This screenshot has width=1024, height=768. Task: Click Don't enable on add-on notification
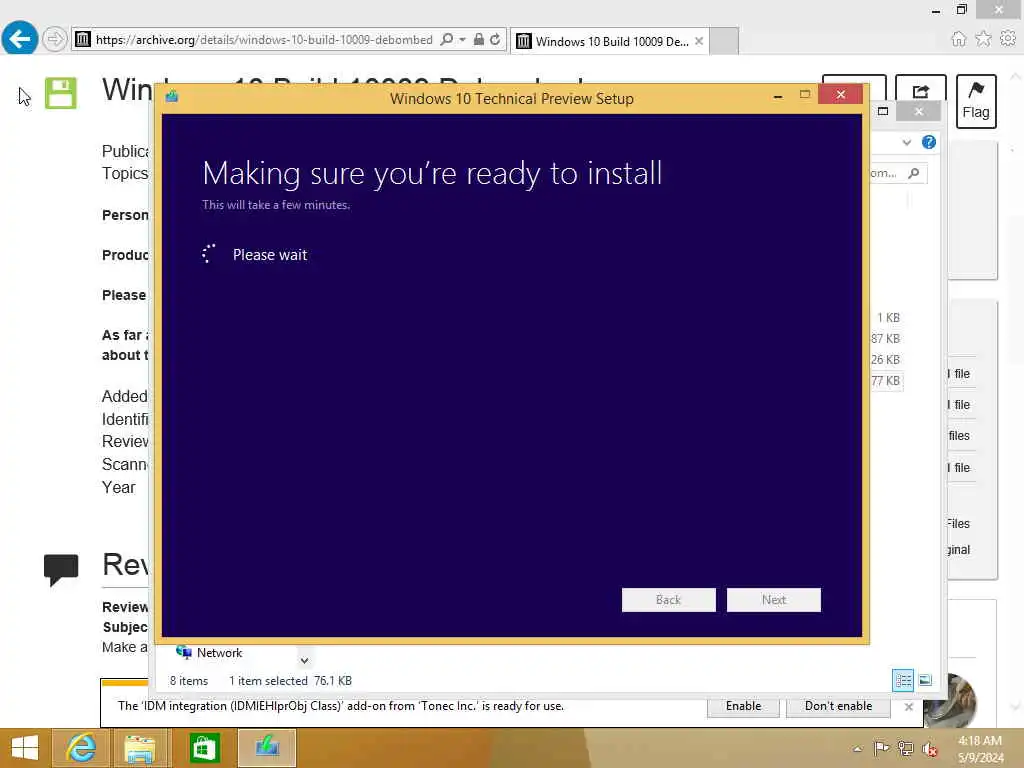click(839, 706)
